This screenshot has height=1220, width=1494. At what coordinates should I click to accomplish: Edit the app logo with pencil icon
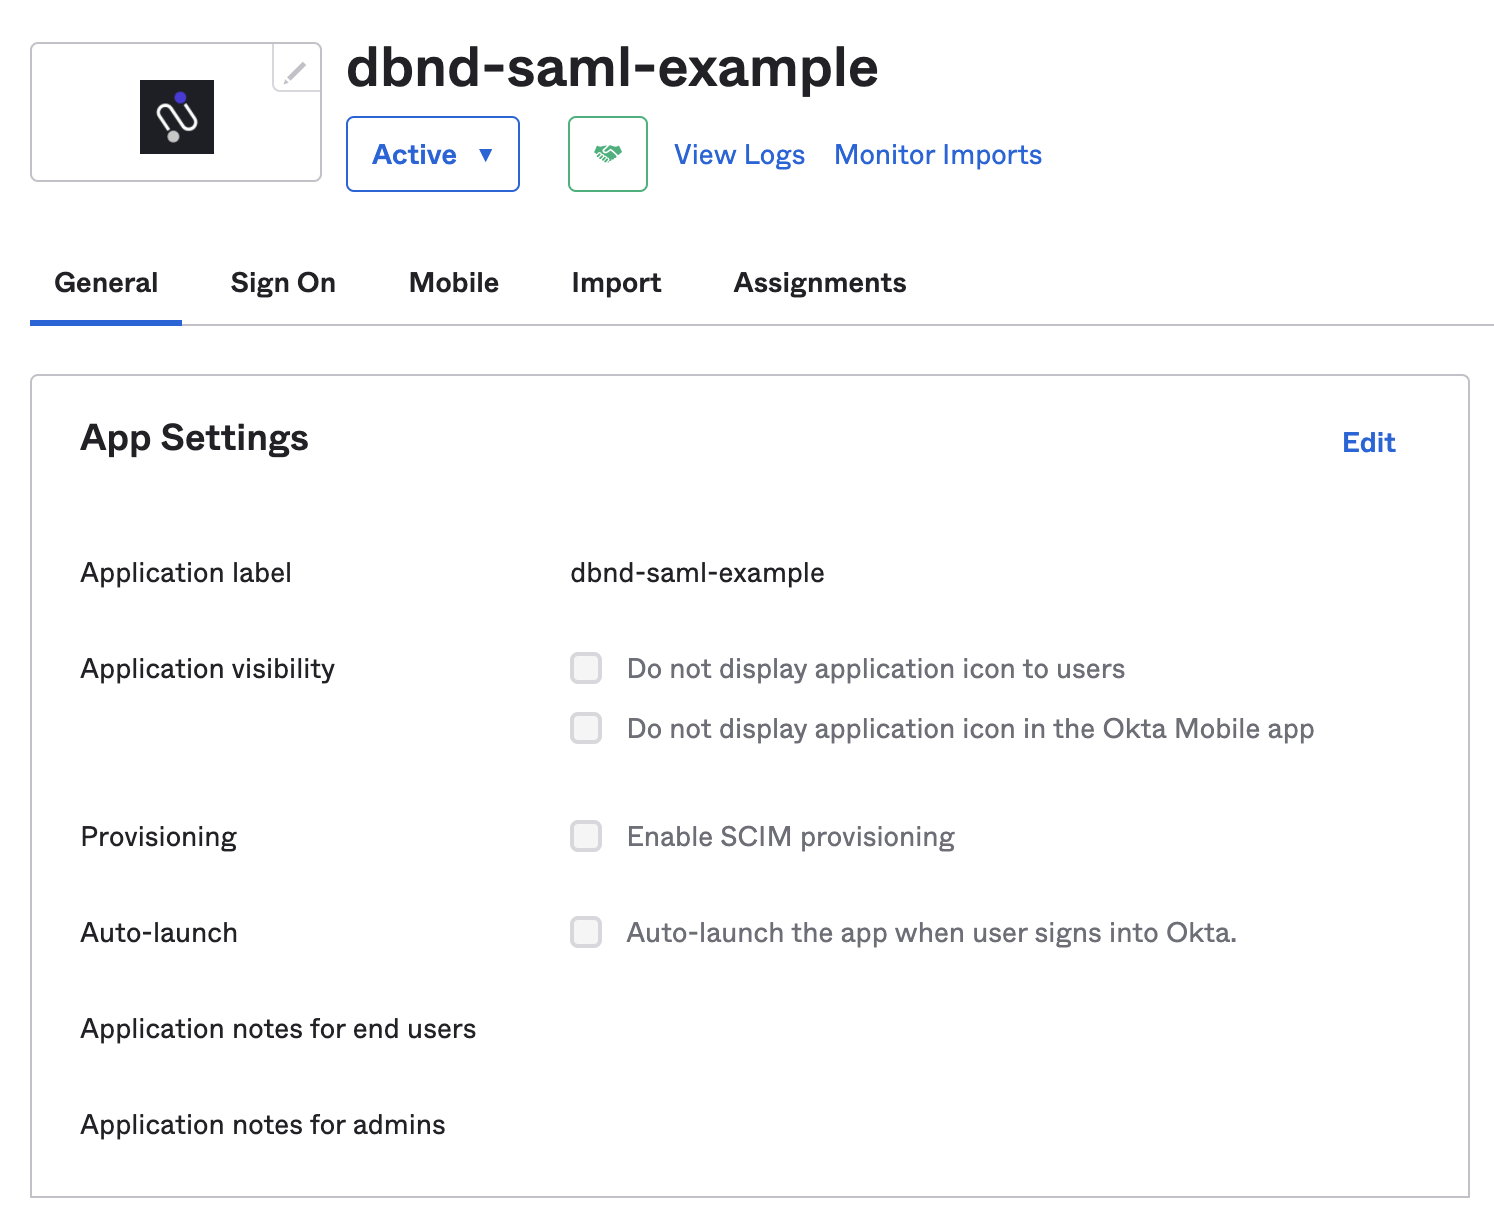tap(296, 68)
